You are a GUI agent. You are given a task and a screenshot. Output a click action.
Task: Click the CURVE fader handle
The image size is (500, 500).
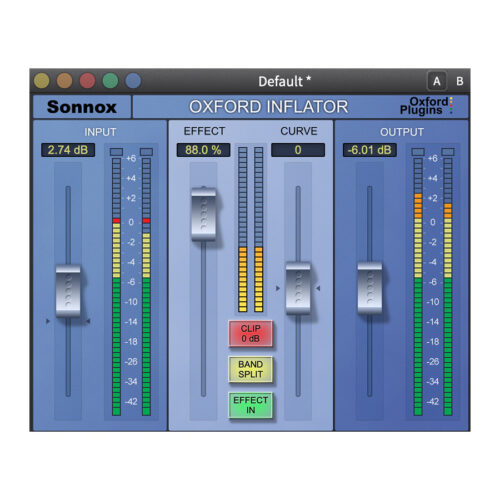[x=298, y=288]
